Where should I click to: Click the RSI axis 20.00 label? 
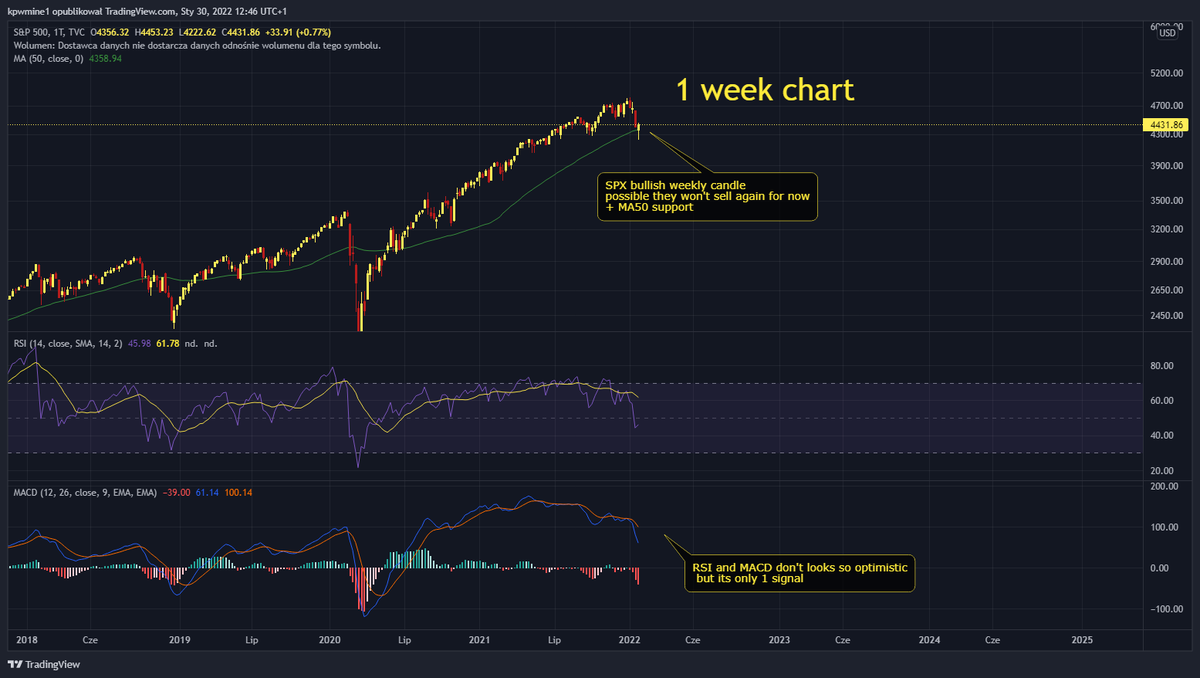(x=1162, y=470)
